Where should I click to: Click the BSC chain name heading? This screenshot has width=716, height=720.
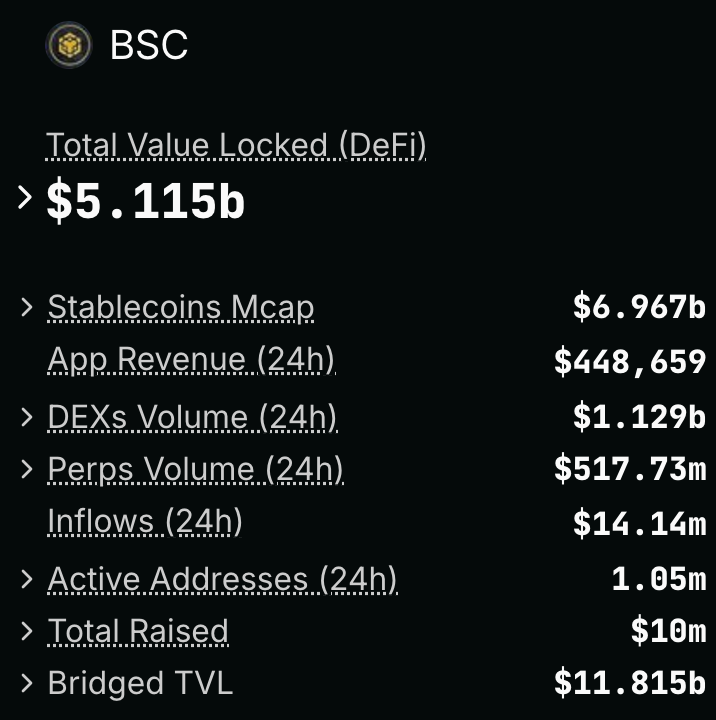pos(149,45)
